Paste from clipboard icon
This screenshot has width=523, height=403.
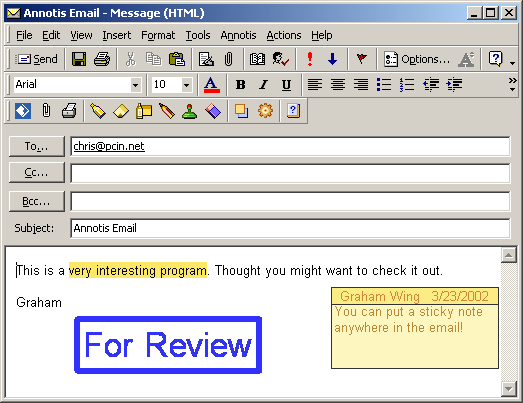coord(177,59)
